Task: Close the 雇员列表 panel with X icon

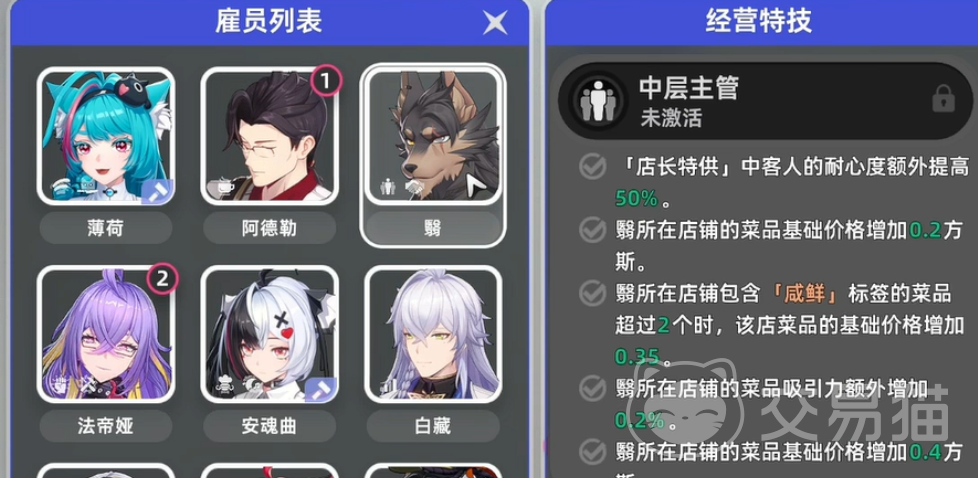Action: 495,22
